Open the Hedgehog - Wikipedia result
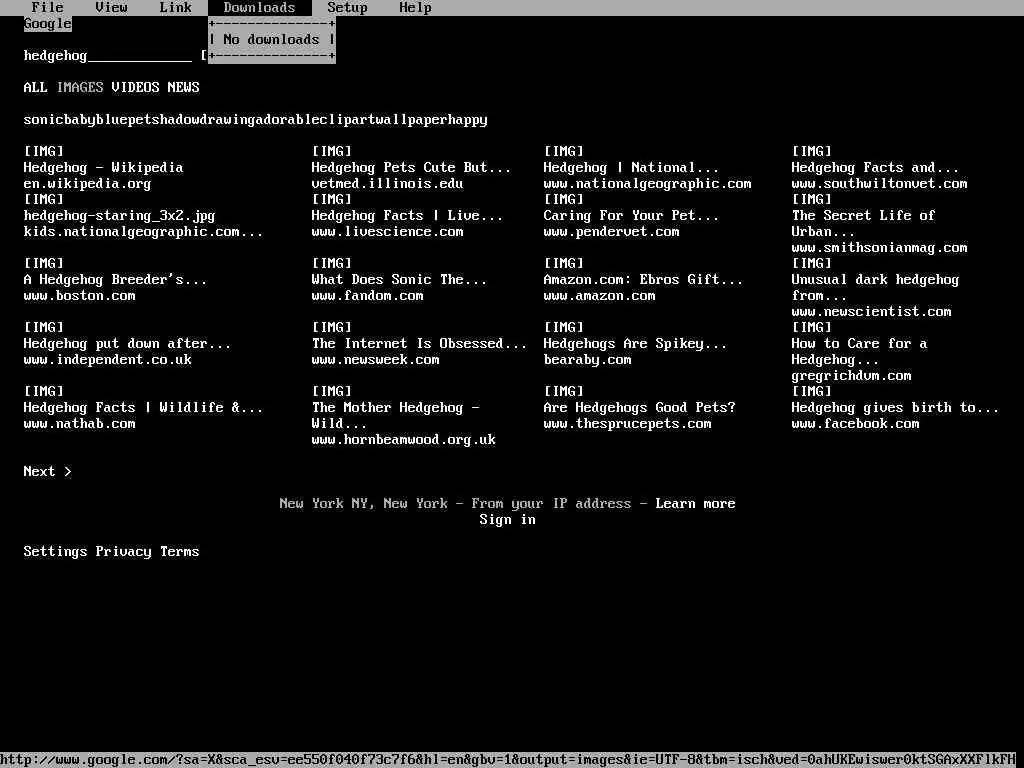 (x=103, y=168)
